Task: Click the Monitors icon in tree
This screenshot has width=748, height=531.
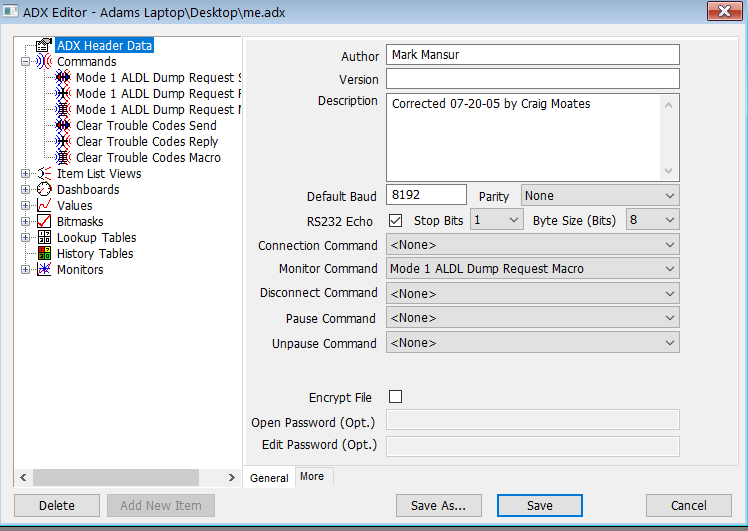Action: [x=44, y=270]
